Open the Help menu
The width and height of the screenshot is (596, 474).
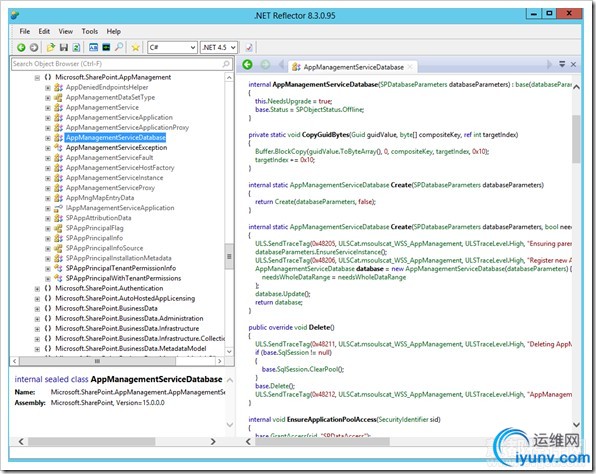tap(114, 32)
